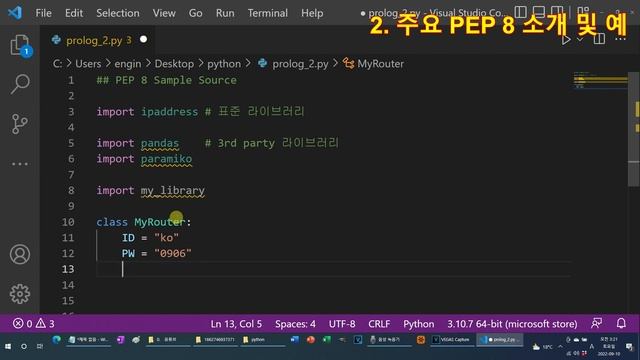Toggle the primary side bar layout icon
Viewport: 640px width, 360px height.
pos(520,12)
